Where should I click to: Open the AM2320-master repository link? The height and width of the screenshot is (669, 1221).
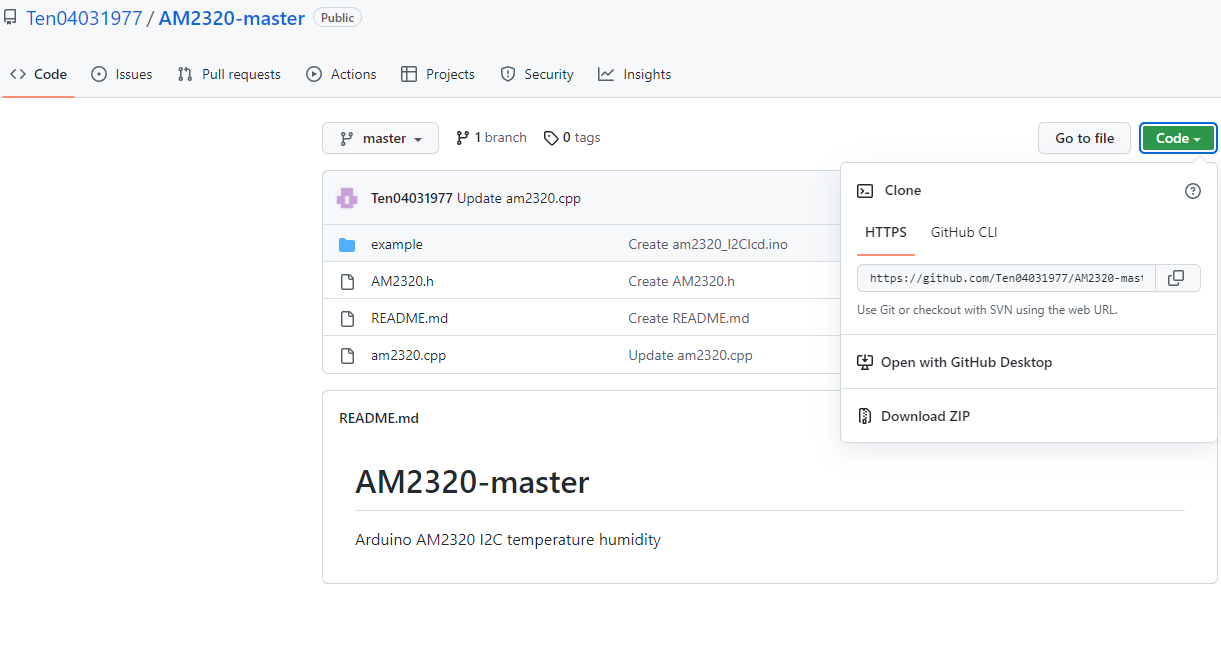click(232, 18)
